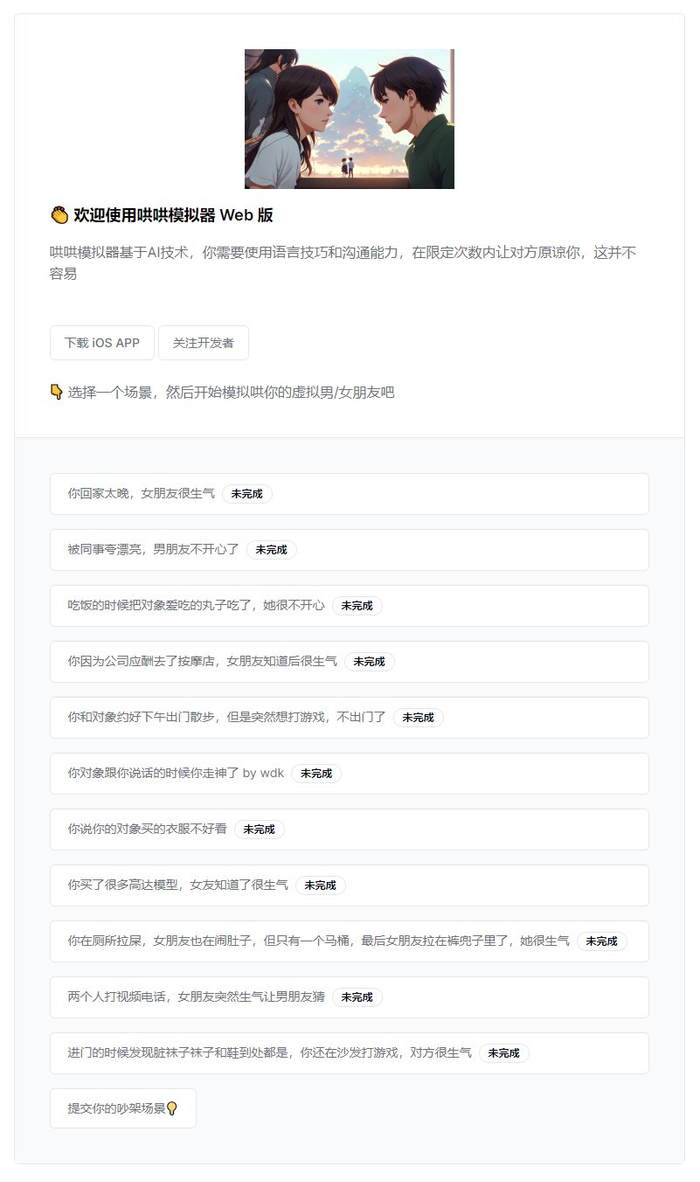Image resolution: width=700 pixels, height=1182 pixels.
Task: Submit your scenario via 提交你的吵架场景
Action: [123, 1108]
